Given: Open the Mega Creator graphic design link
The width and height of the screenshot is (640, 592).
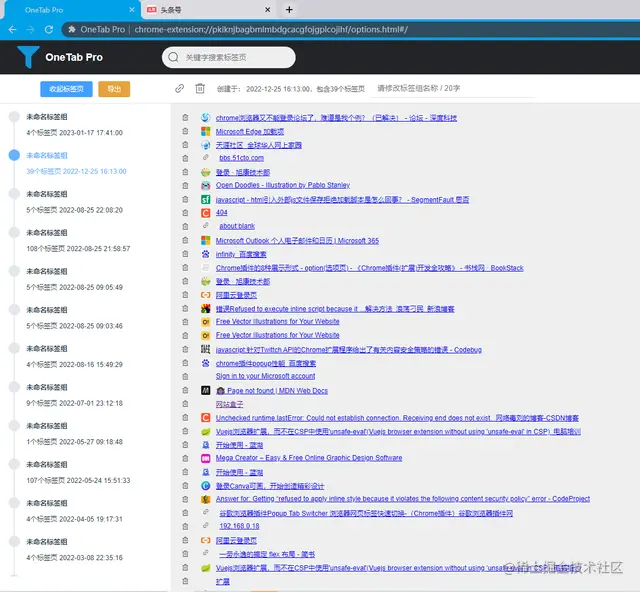Looking at the screenshot, I should coord(309,458).
